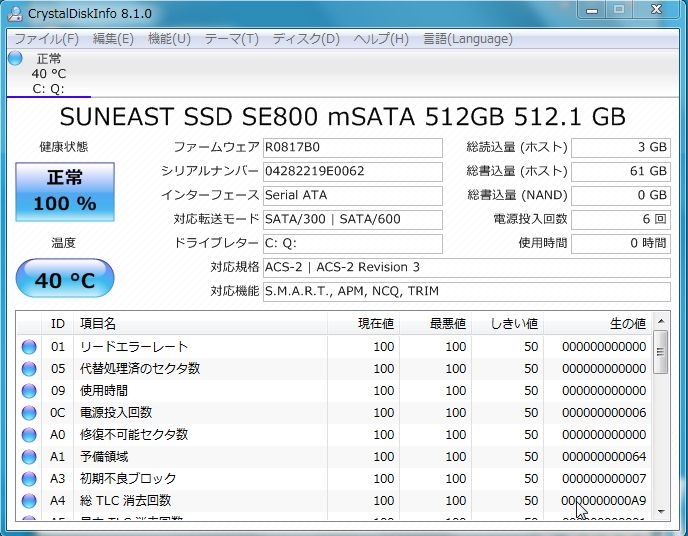Select the 代替処理済のセクタ数 row name

140,369
